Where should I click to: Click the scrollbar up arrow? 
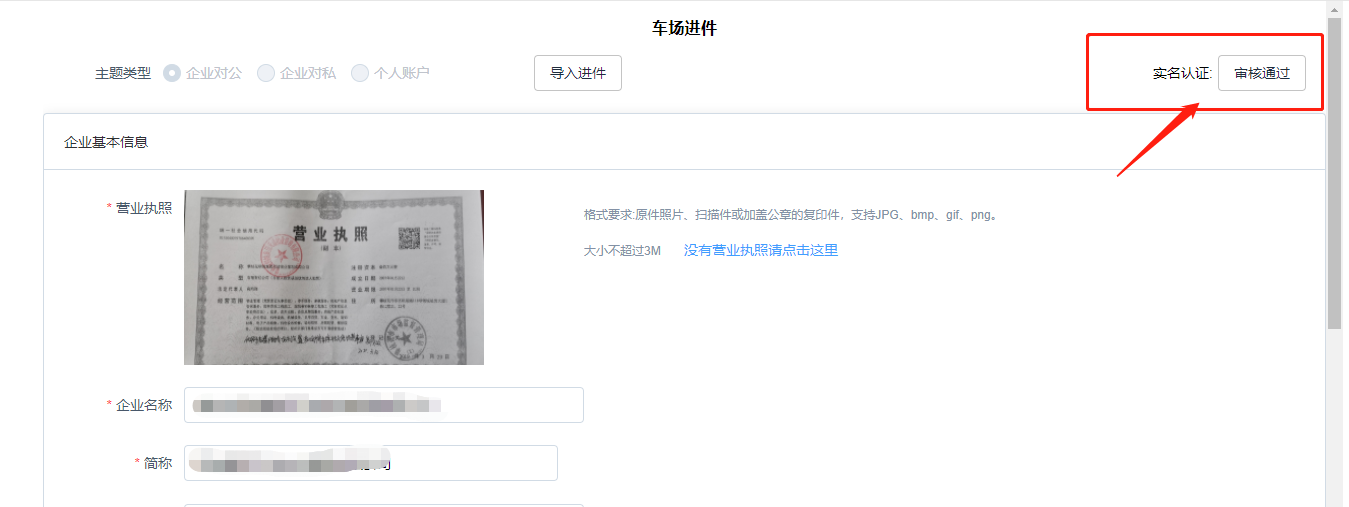click(1334, 8)
